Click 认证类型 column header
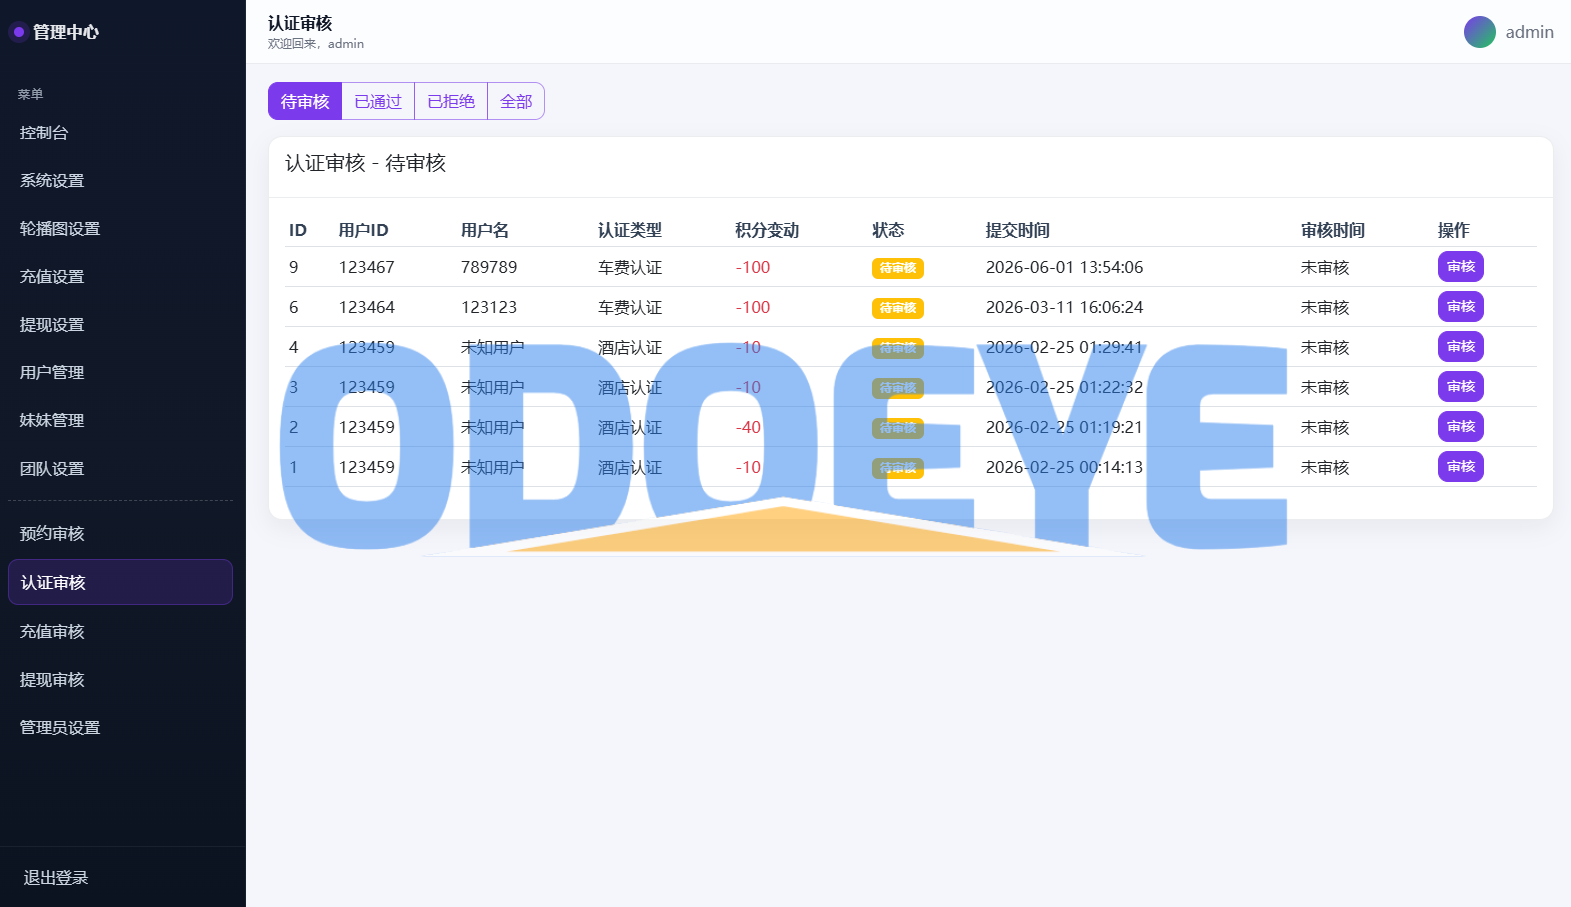Image resolution: width=1571 pixels, height=907 pixels. 630,231
